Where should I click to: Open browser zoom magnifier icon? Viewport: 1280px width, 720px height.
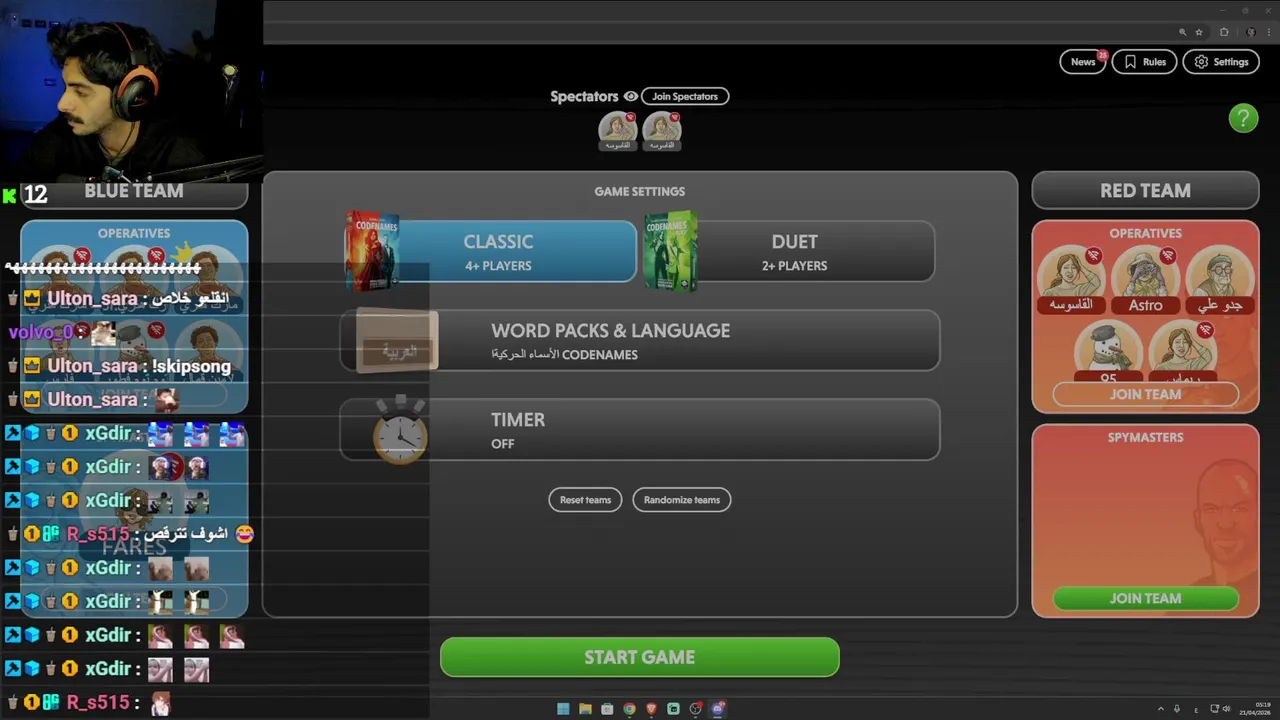pyautogui.click(x=1183, y=32)
